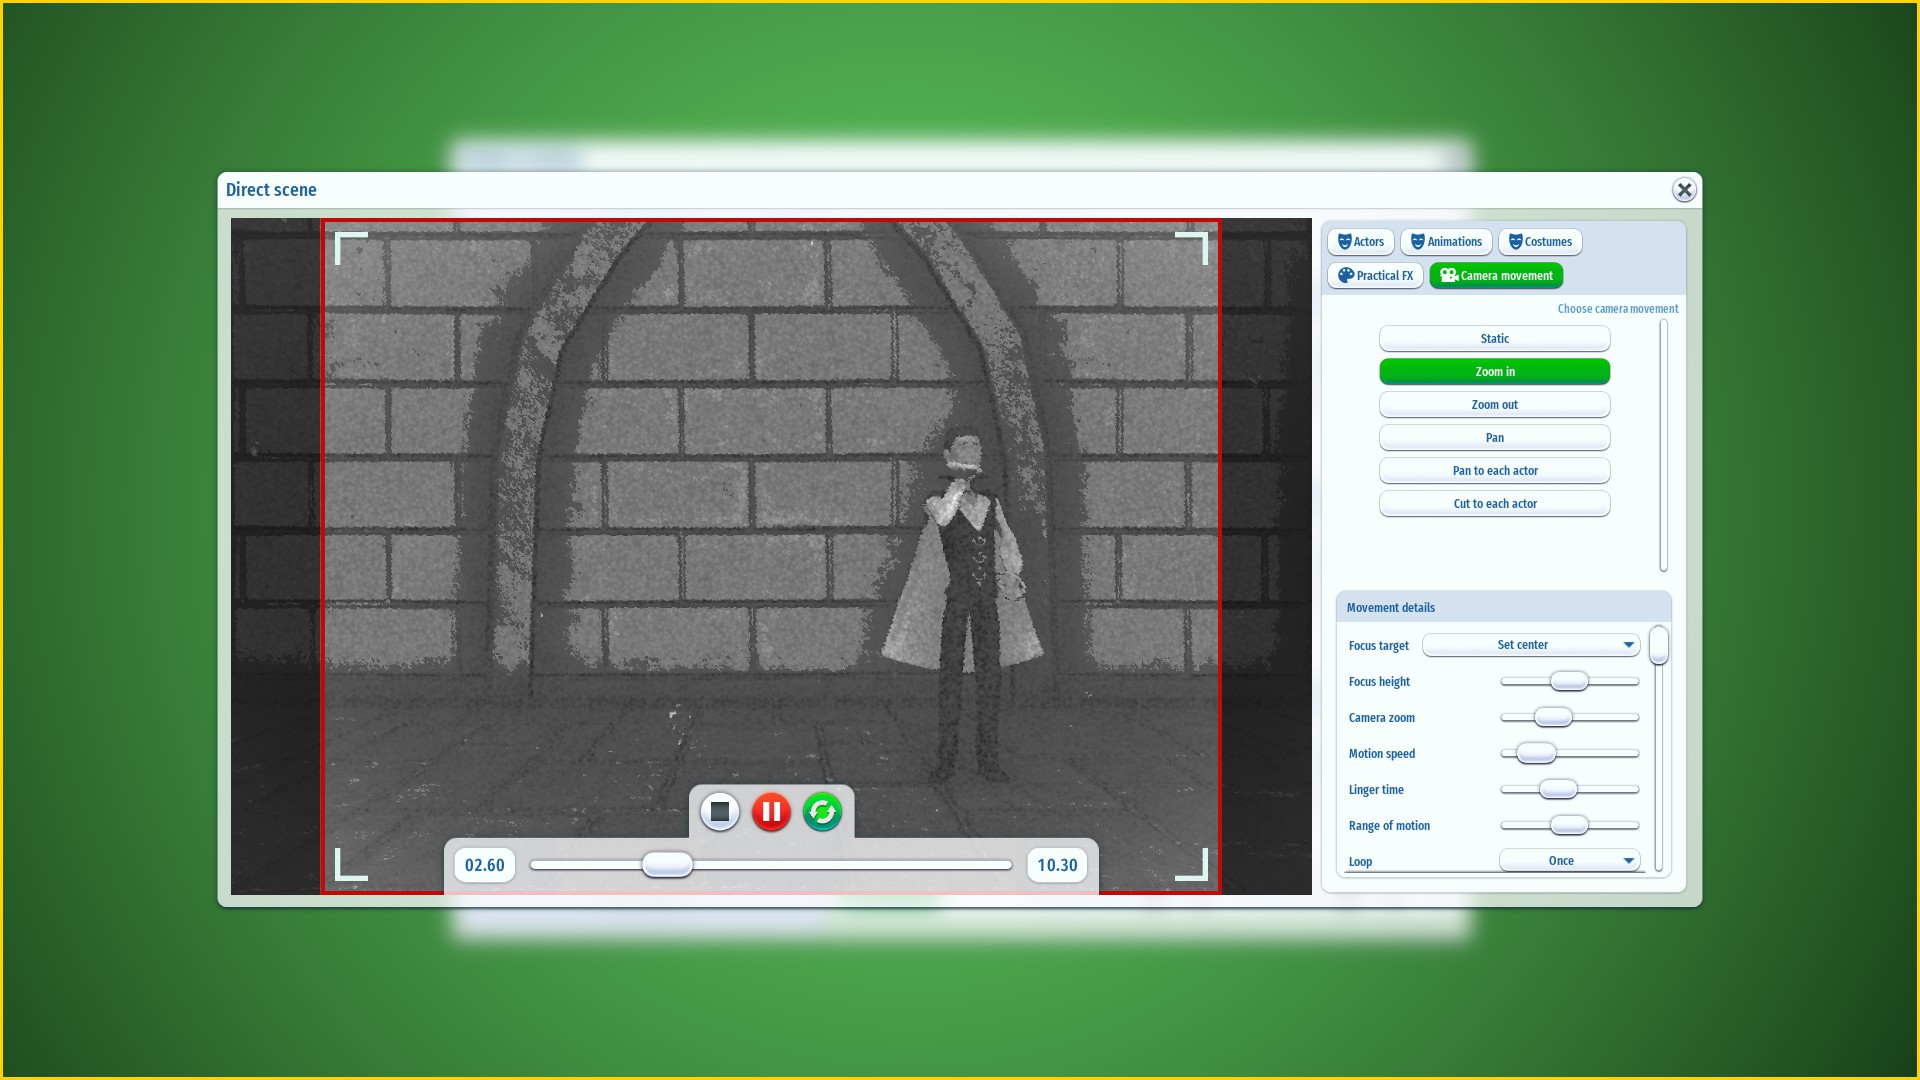Click the camera movement list scrollbar
The height and width of the screenshot is (1080, 1920).
(x=1664, y=446)
